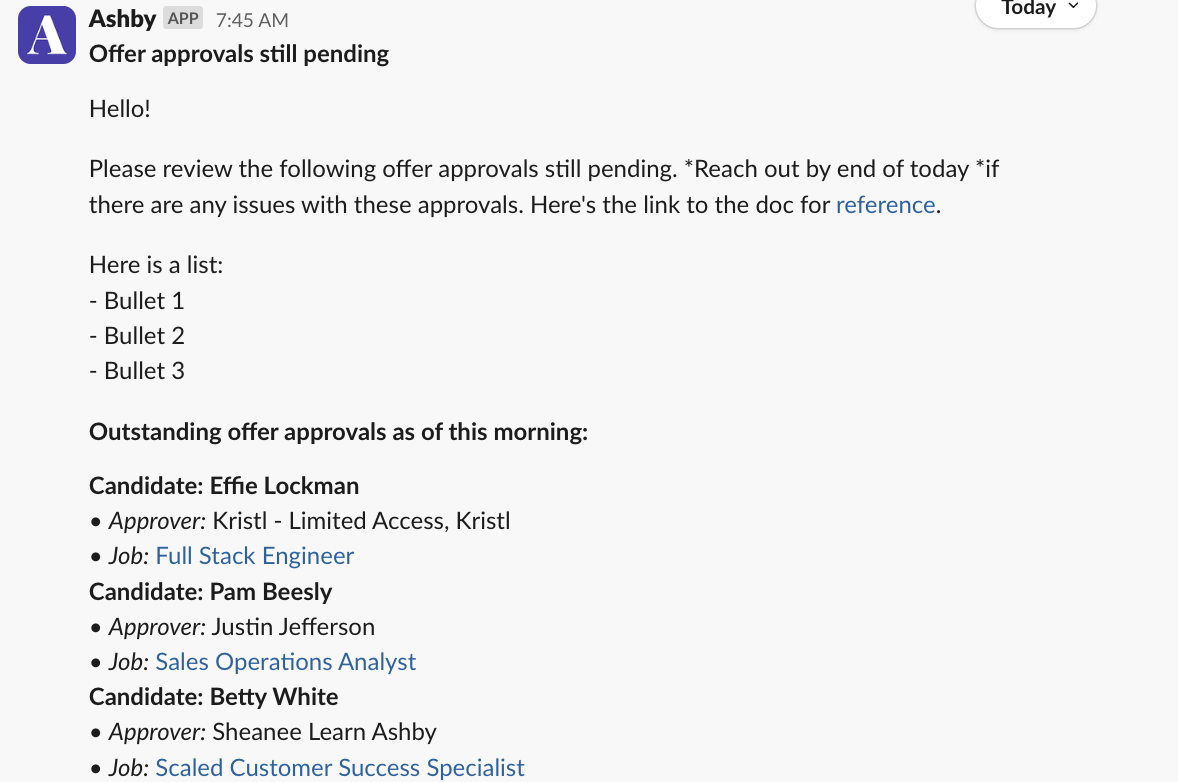The height and width of the screenshot is (782, 1178).
Task: Select the 'Offer approvals still pending' title
Action: (239, 54)
